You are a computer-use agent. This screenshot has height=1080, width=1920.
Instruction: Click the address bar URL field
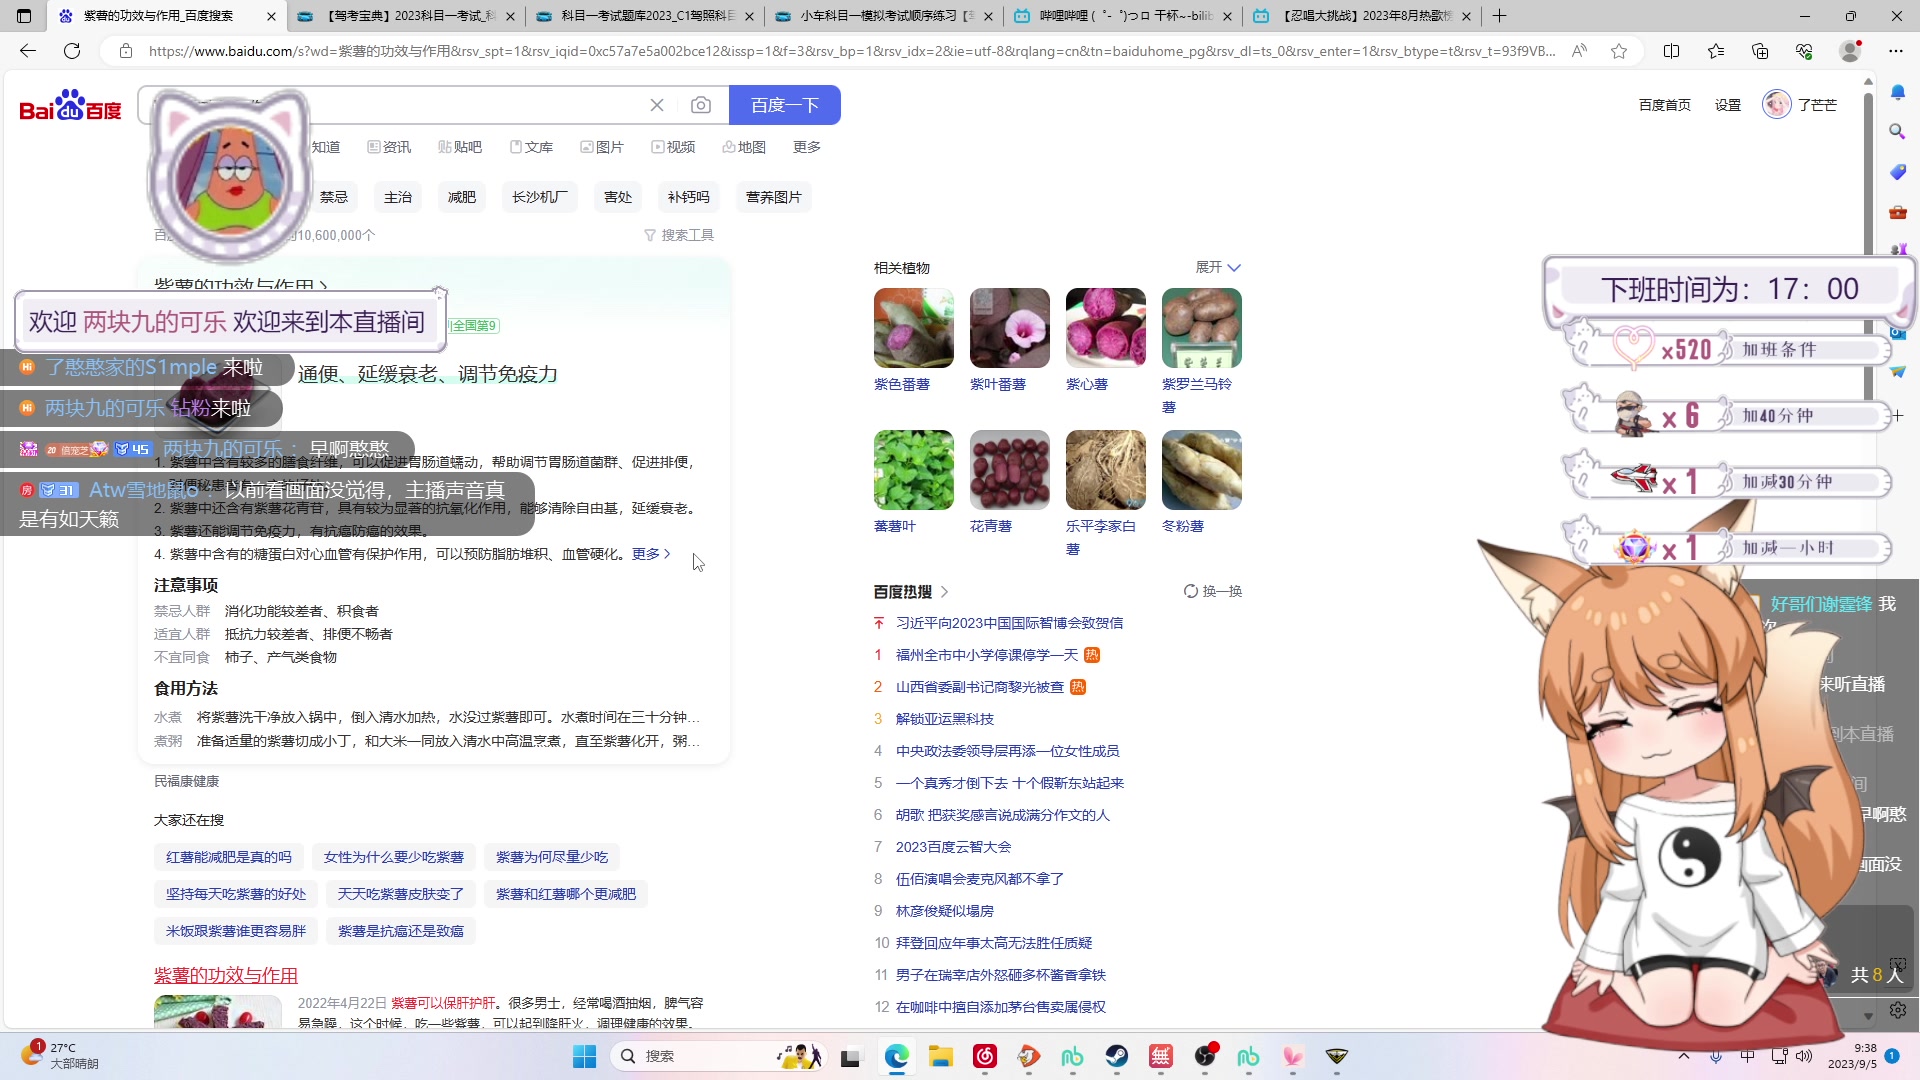click(852, 51)
